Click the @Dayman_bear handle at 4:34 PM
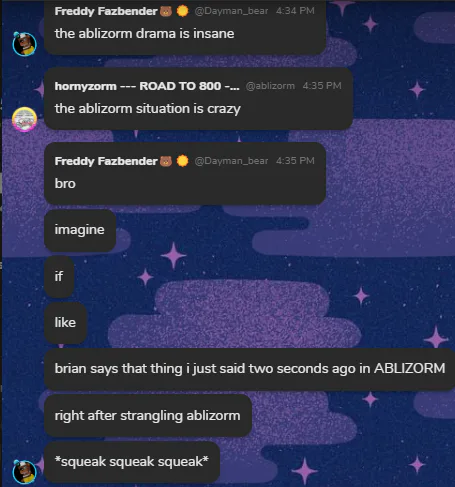The height and width of the screenshot is (487, 455). click(x=231, y=11)
